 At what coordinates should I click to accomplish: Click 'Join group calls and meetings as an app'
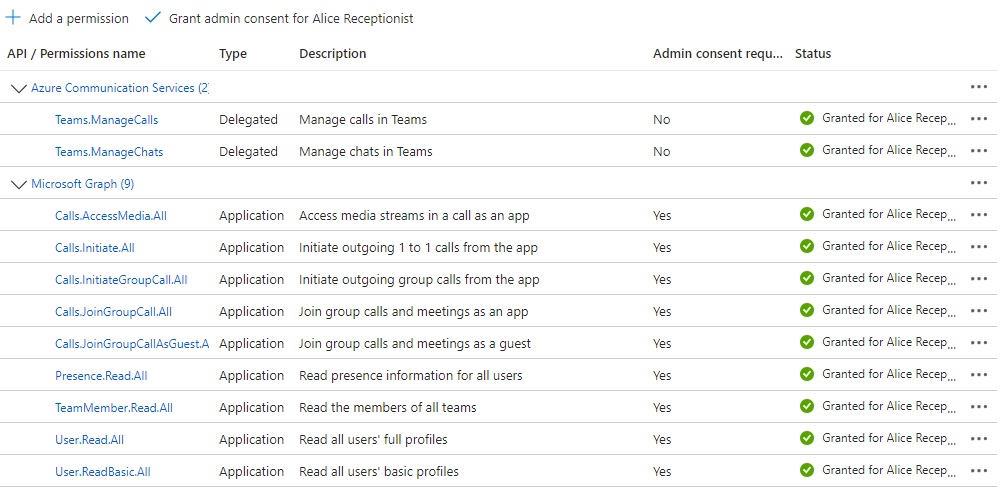(414, 312)
